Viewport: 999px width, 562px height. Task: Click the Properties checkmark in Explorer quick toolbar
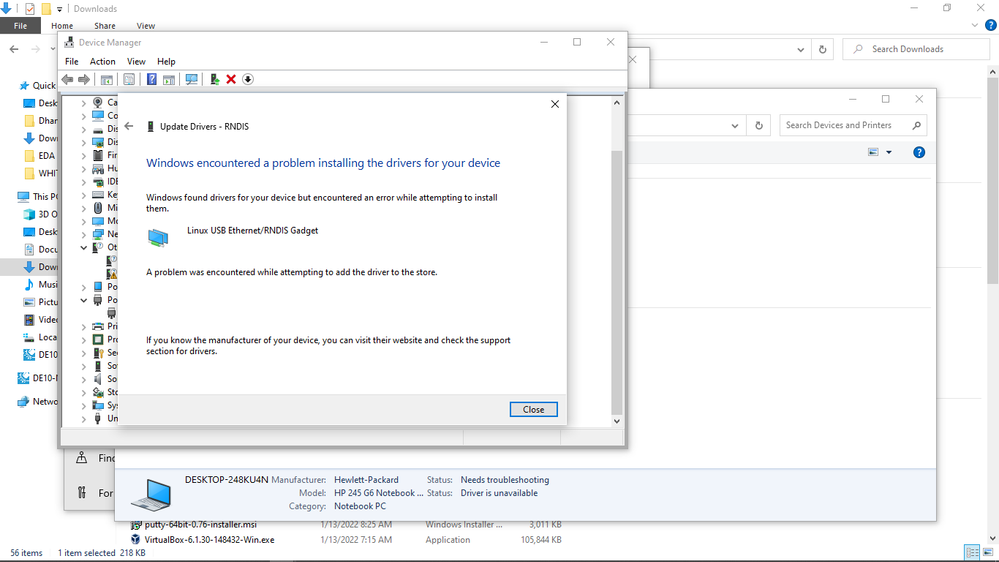(x=30, y=9)
